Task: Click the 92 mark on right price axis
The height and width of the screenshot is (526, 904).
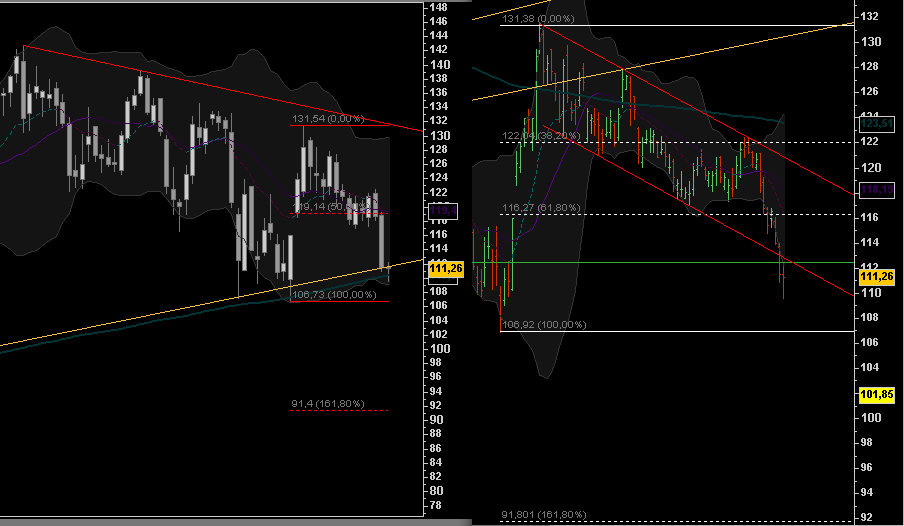Action: click(x=870, y=517)
